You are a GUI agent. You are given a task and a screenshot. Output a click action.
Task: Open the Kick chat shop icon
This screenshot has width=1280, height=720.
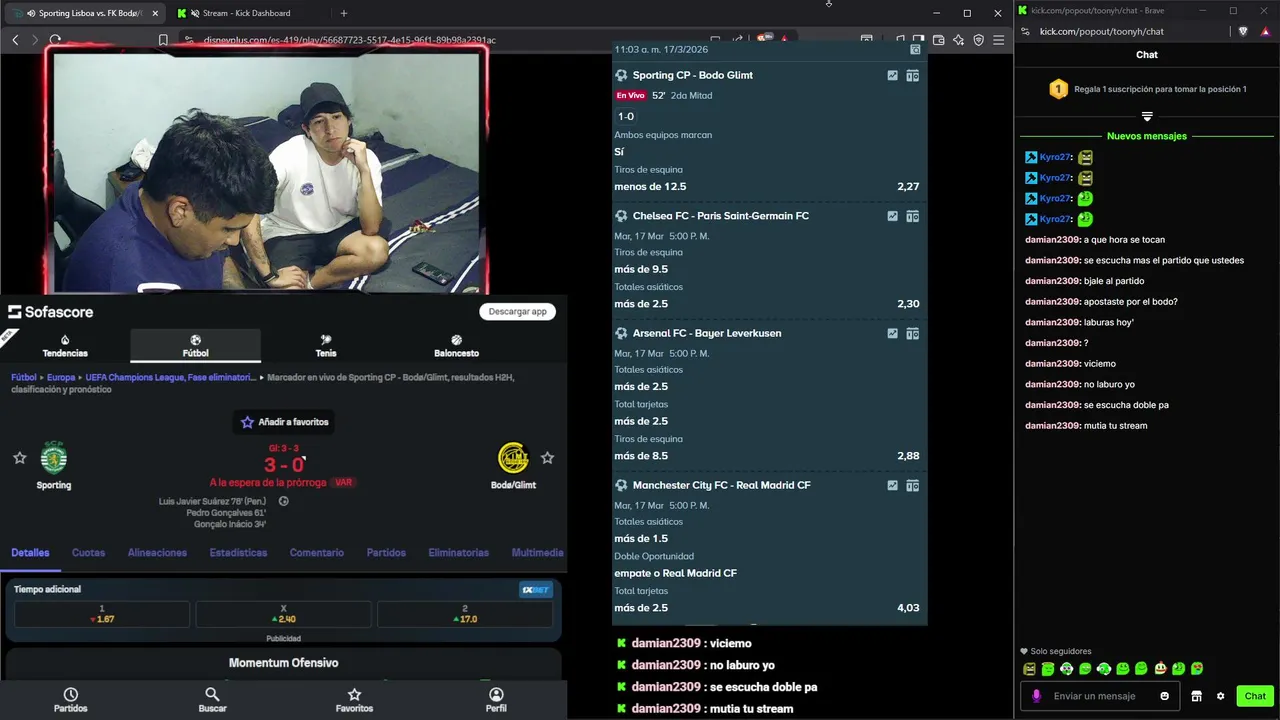click(1196, 696)
